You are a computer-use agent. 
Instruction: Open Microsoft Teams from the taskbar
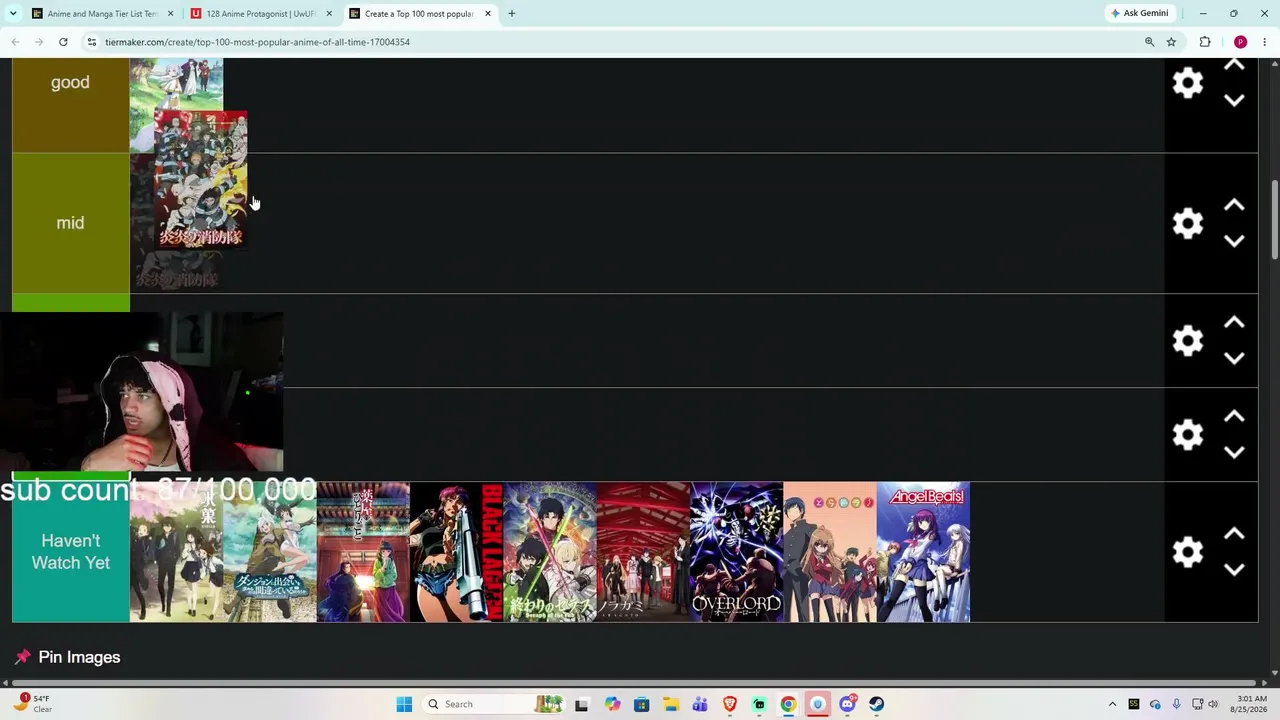click(x=700, y=704)
